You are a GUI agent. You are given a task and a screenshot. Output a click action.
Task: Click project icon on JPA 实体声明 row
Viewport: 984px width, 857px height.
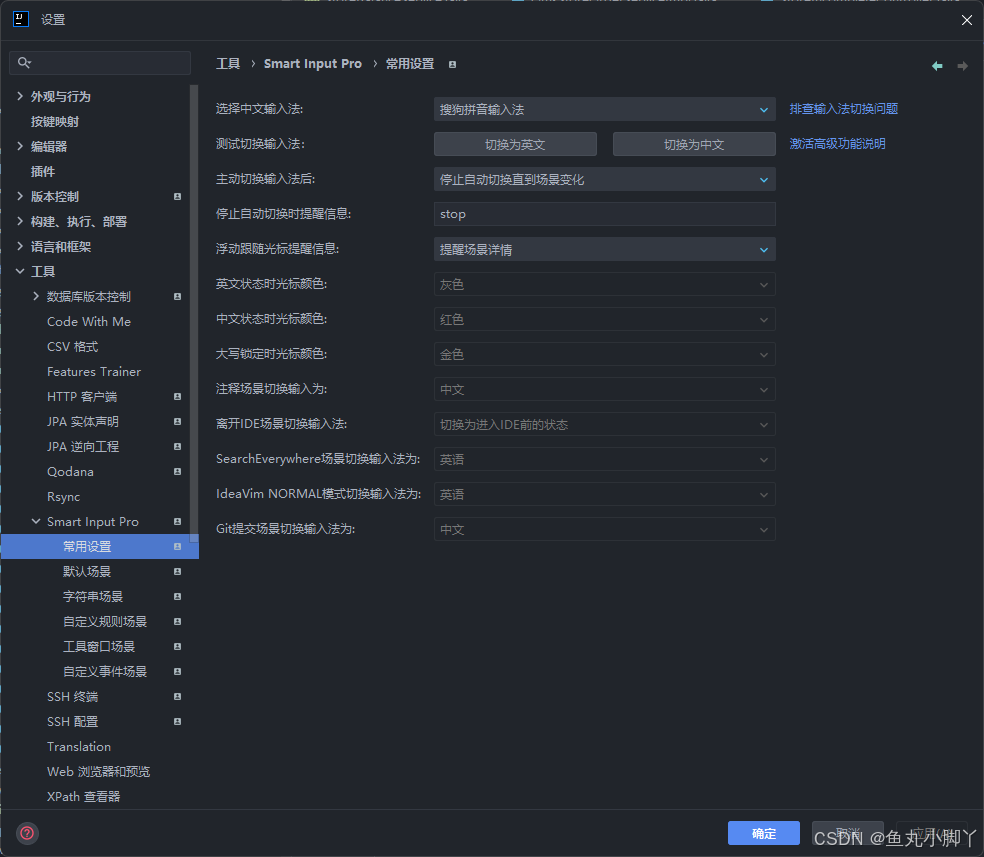pyautogui.click(x=178, y=422)
